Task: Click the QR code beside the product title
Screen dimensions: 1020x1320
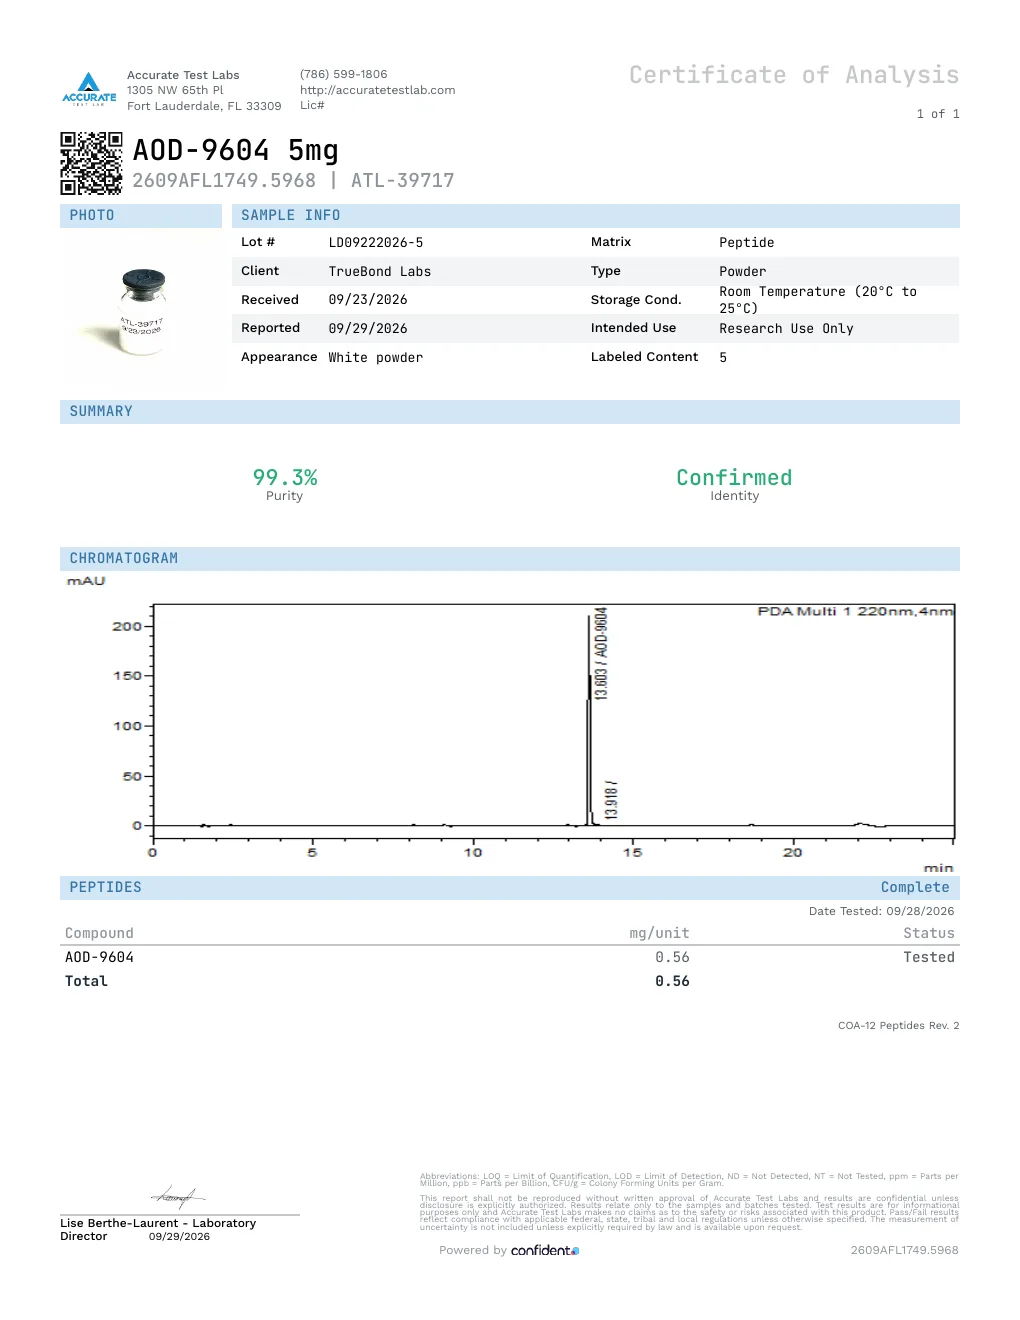Action: tap(91, 163)
